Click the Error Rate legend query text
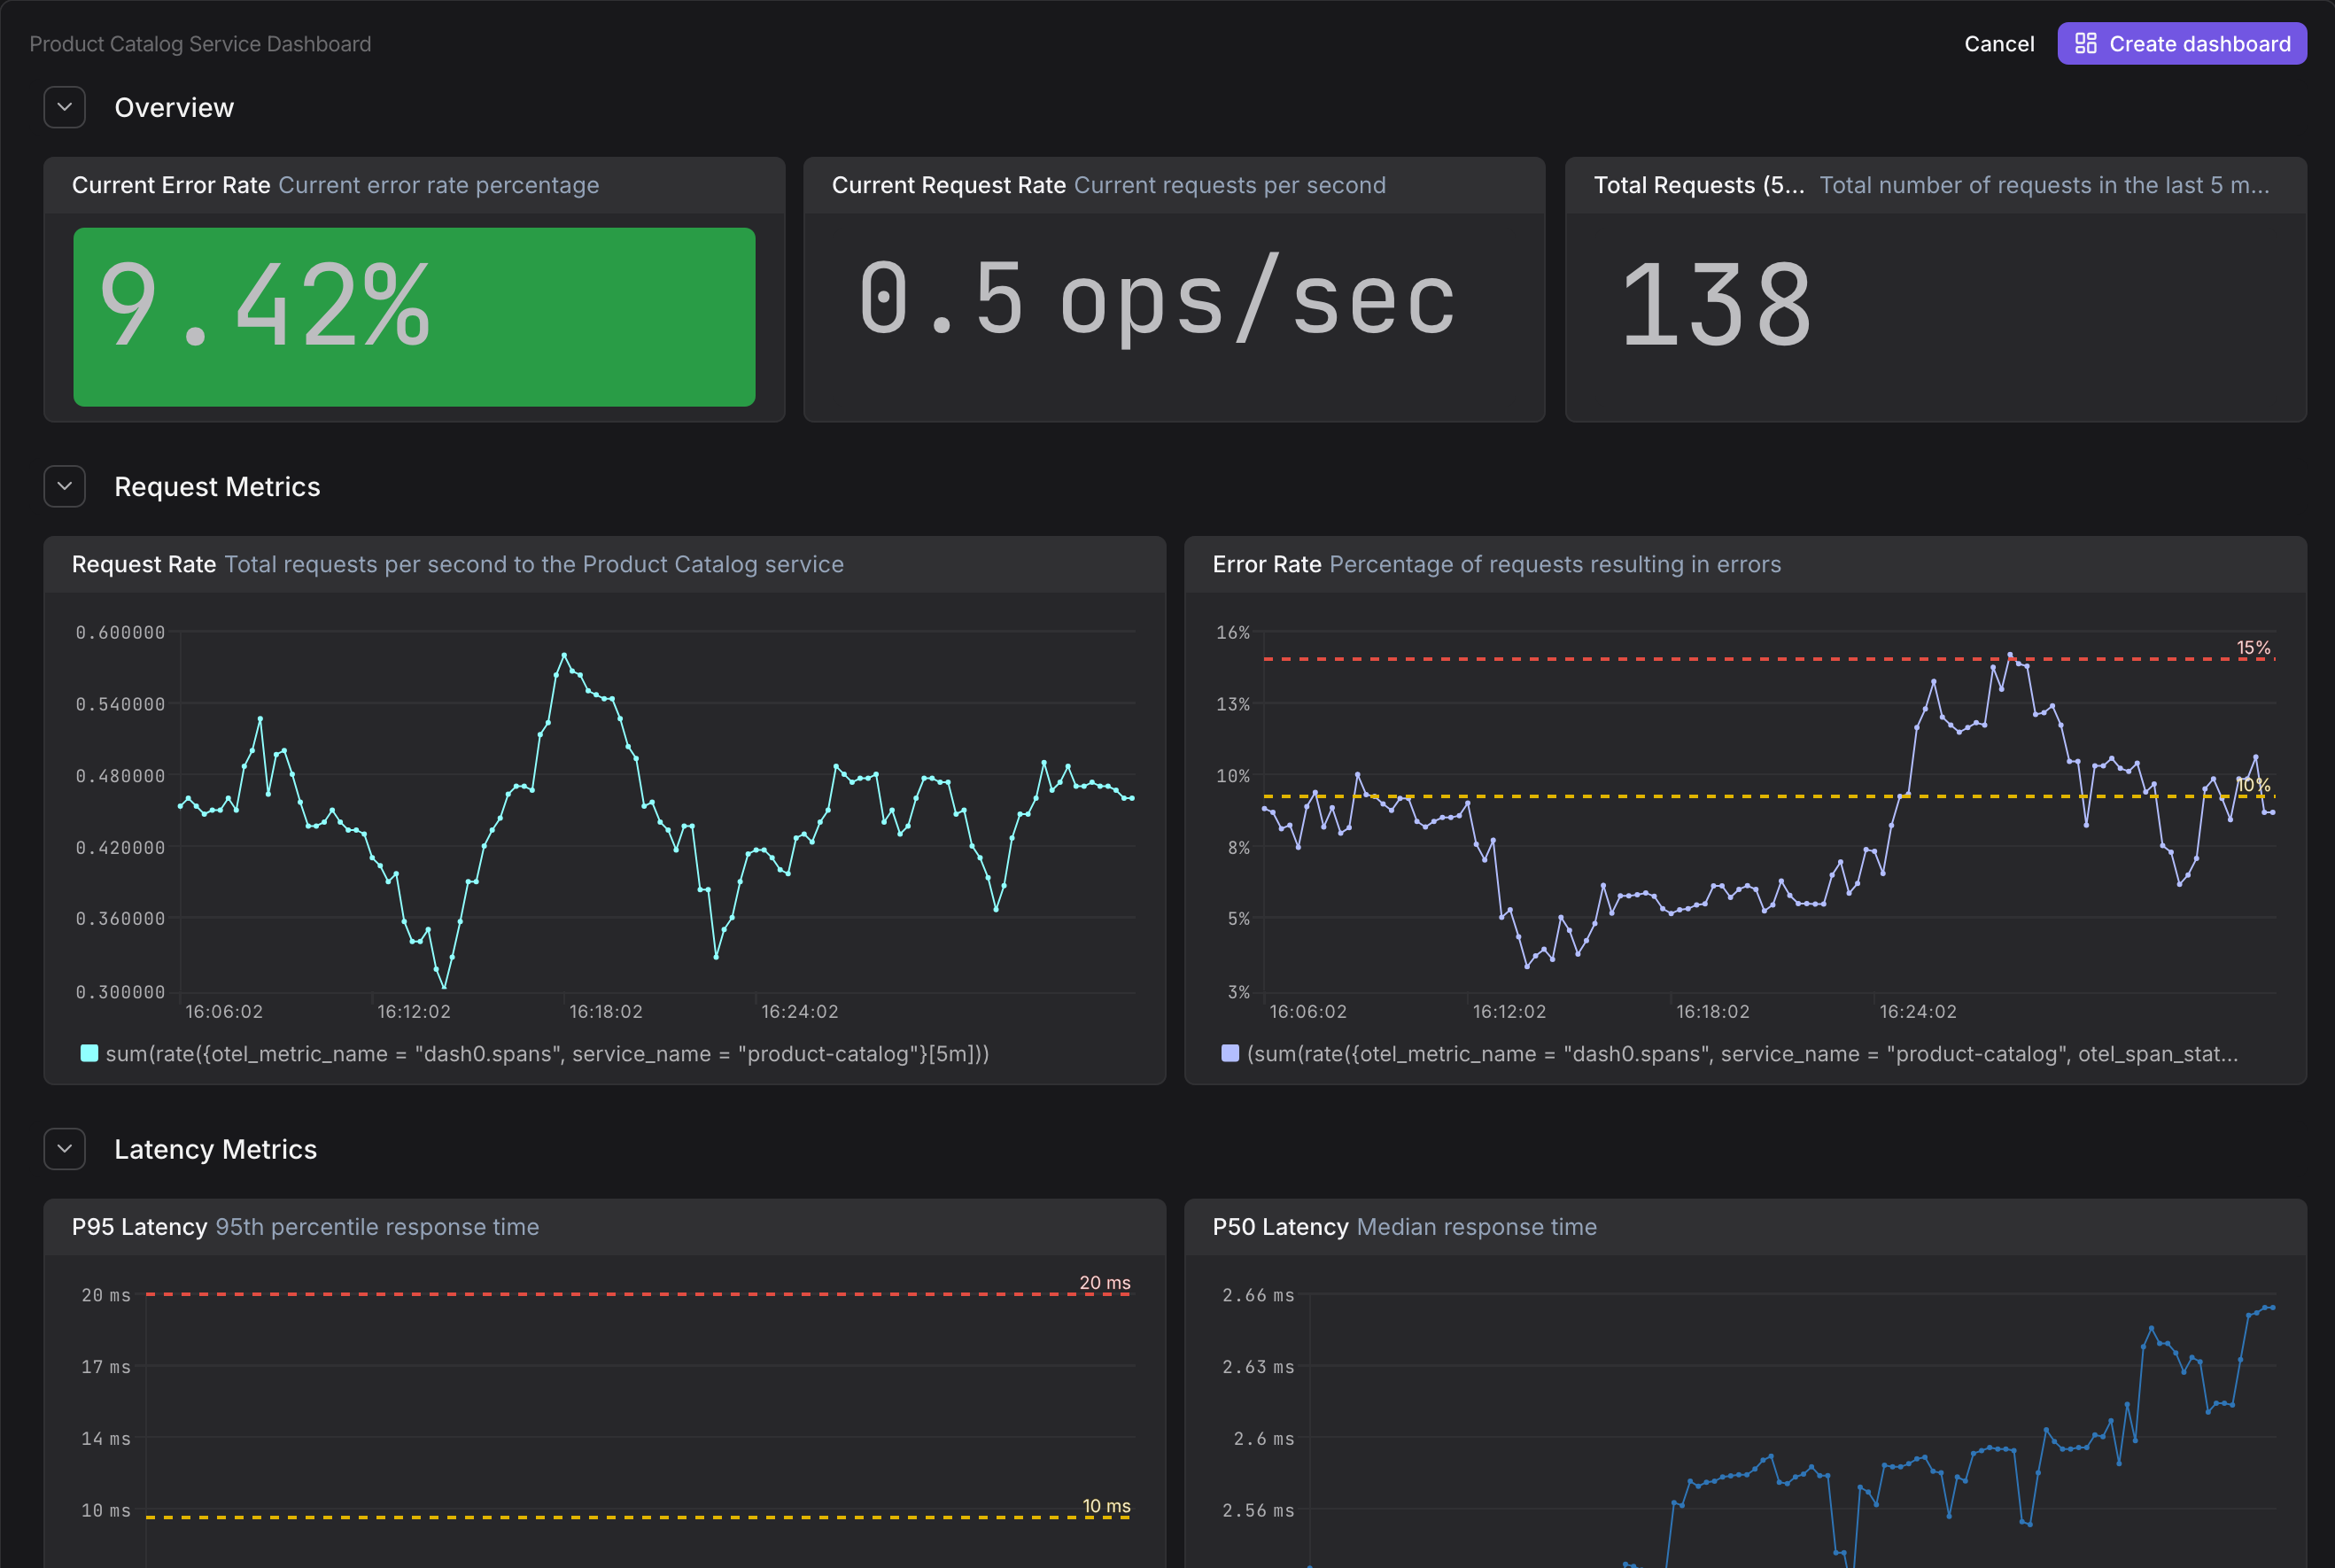This screenshot has height=1568, width=2335. pos(1742,1054)
